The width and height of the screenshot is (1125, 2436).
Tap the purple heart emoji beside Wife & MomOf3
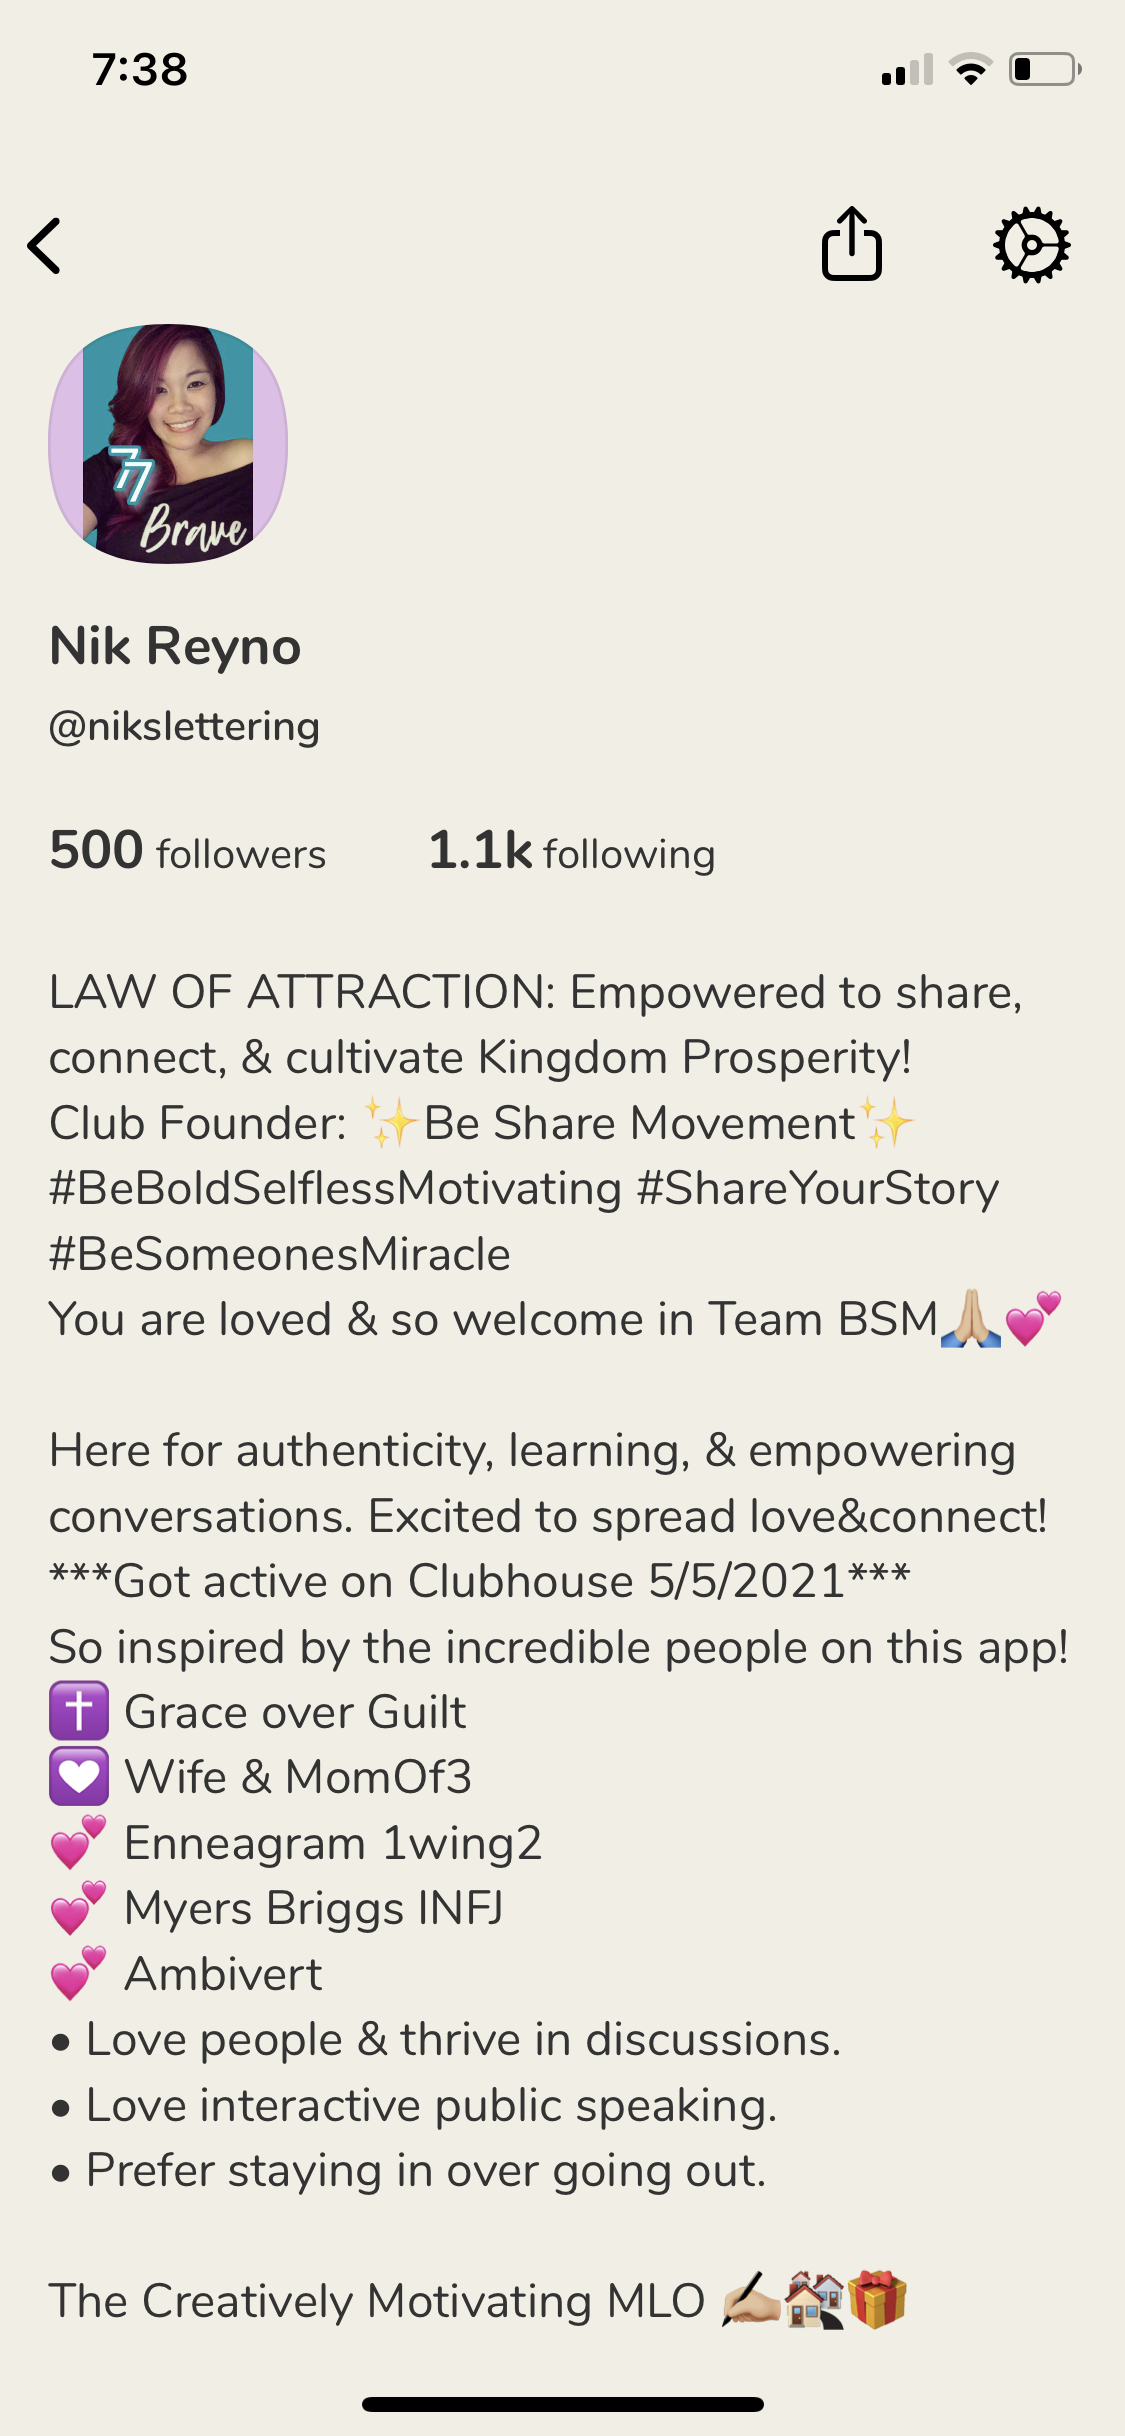pos(79,1777)
